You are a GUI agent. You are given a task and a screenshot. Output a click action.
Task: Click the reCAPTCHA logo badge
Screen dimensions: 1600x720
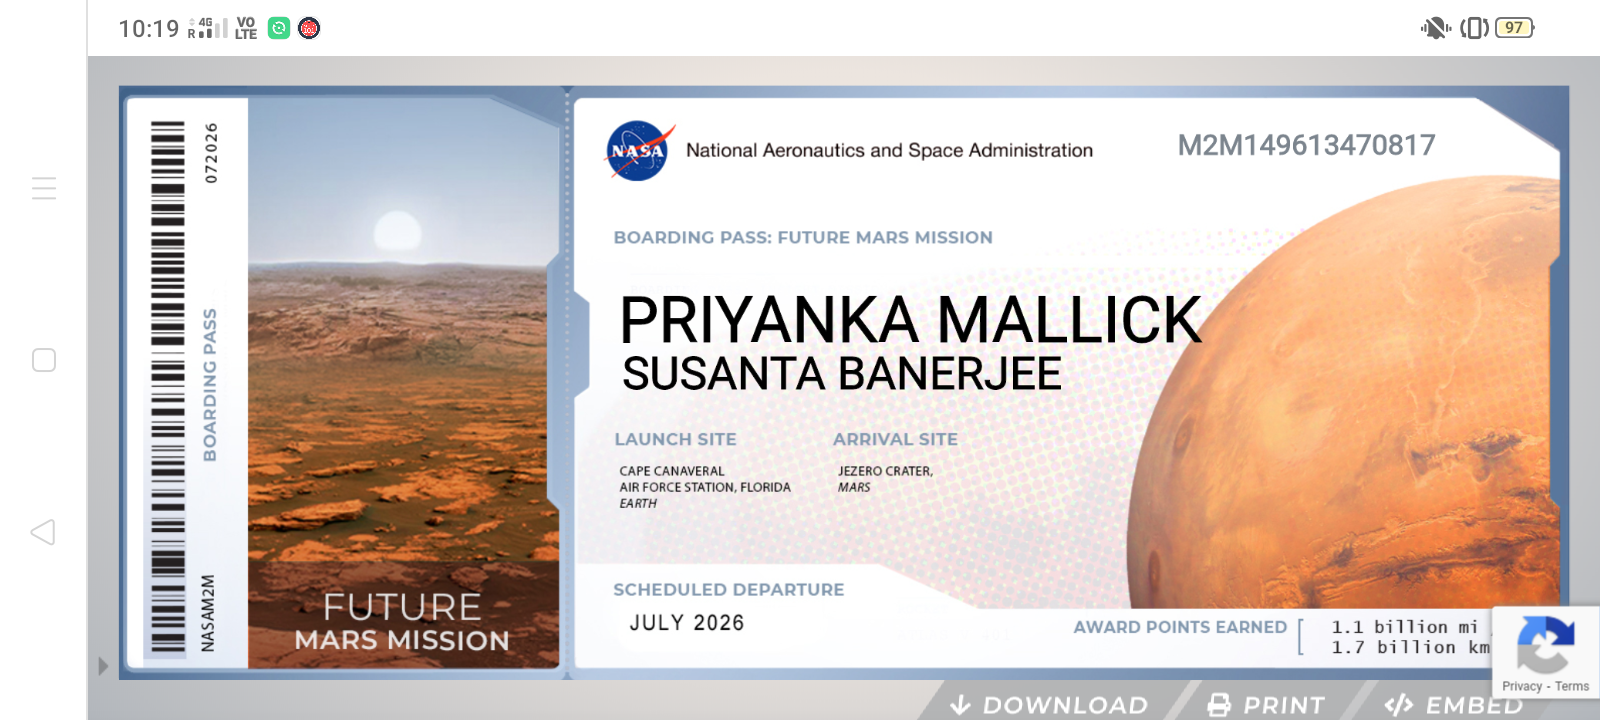point(1546,645)
